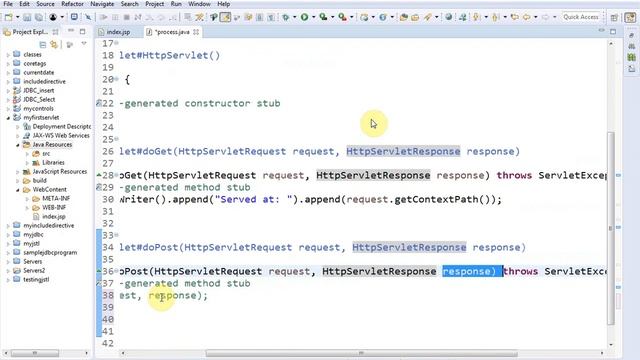Toggle code folding at line 33
This screenshot has height=360, width=640.
coord(117,235)
